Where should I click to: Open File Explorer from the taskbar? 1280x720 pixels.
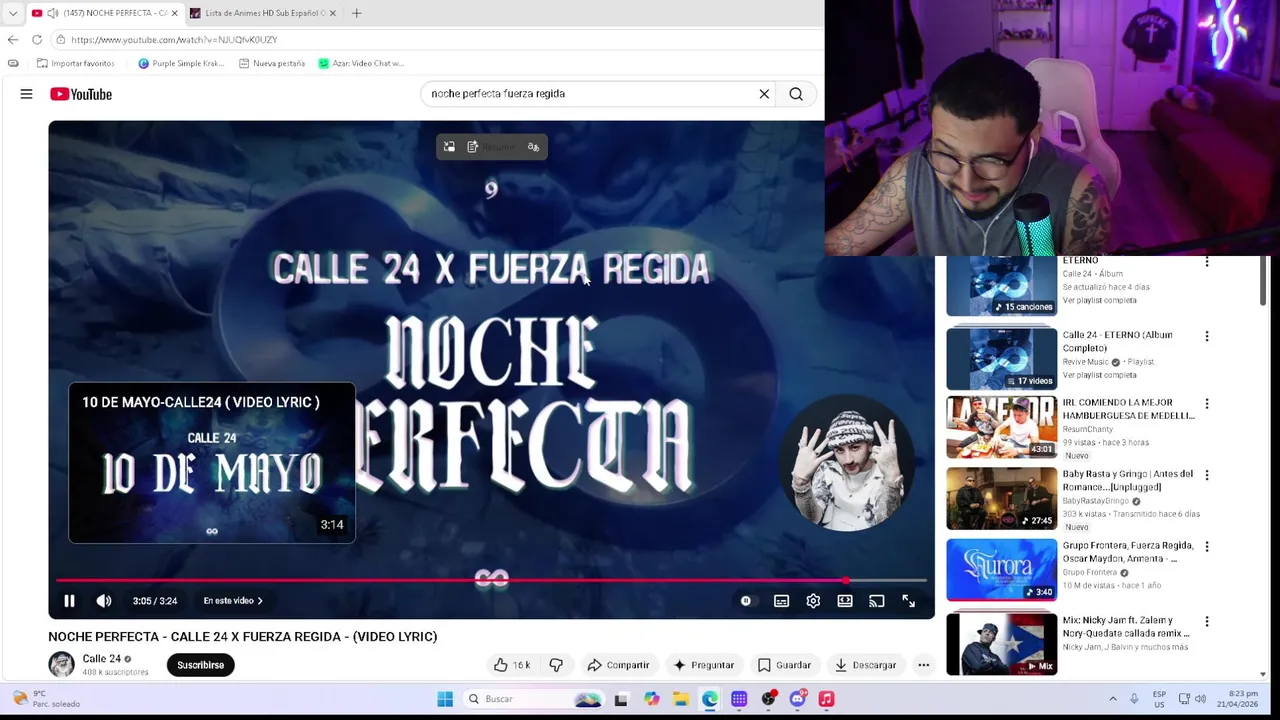(680, 699)
